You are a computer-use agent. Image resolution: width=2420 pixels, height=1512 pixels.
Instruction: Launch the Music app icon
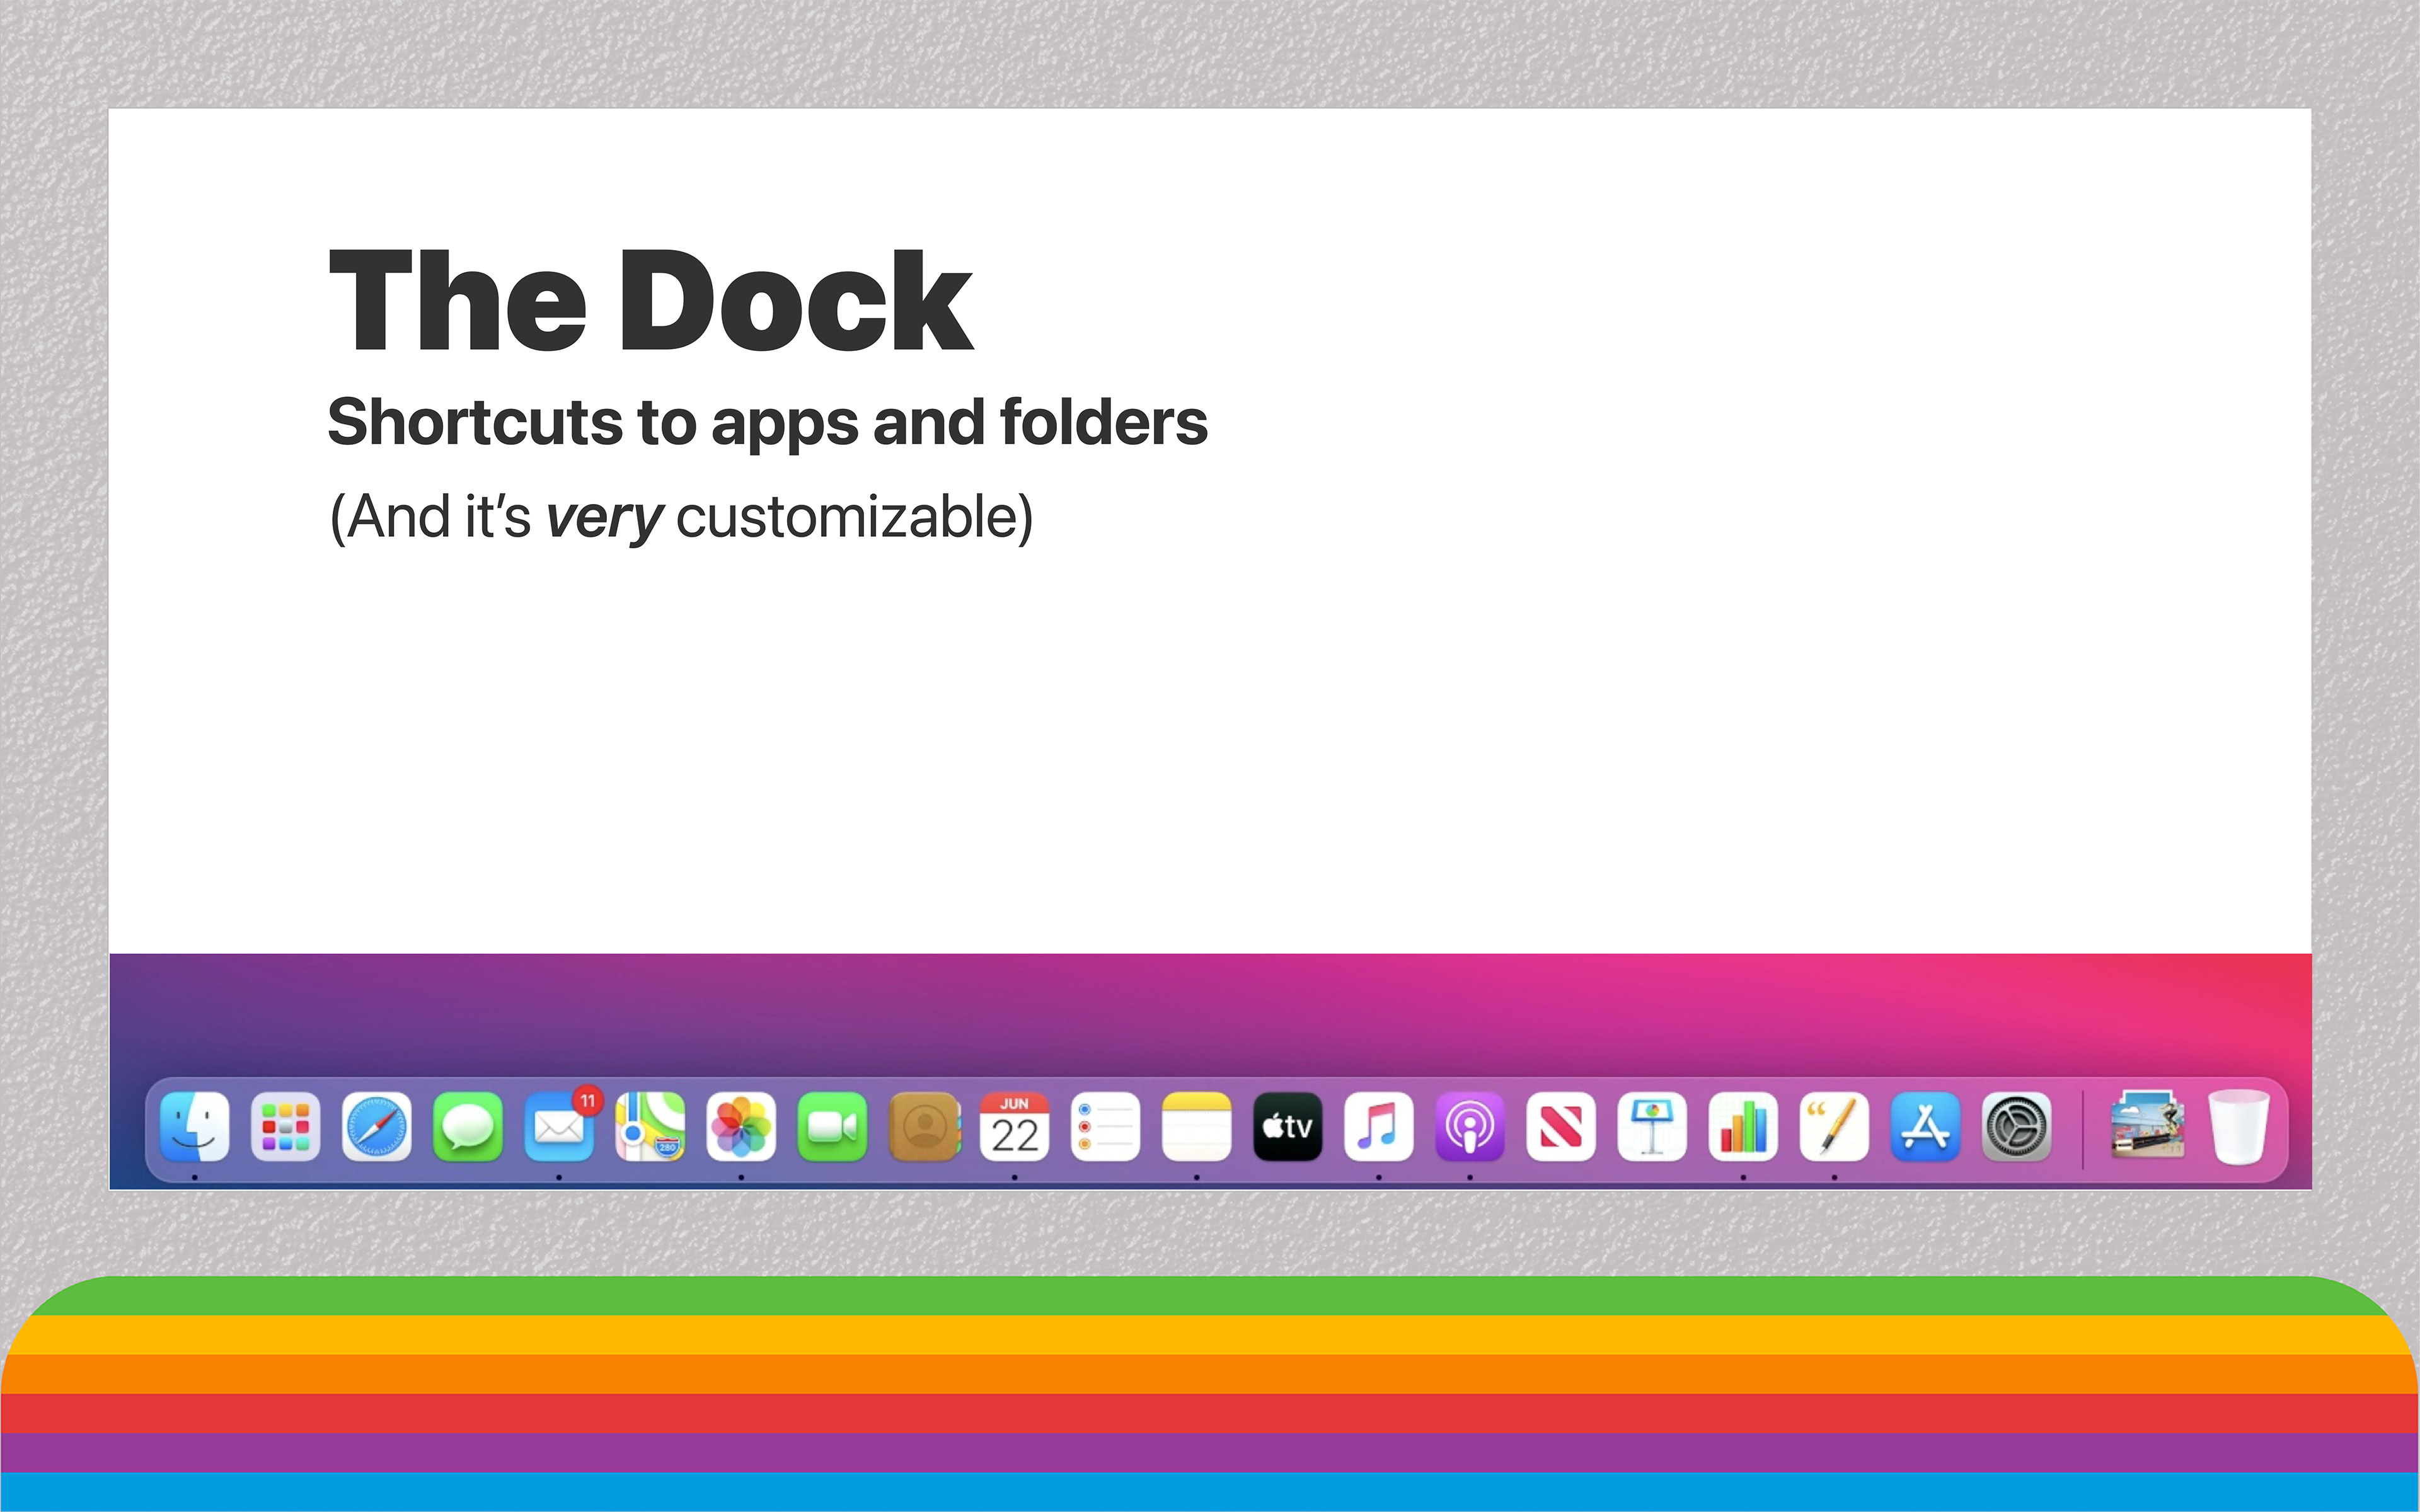tap(1379, 1127)
